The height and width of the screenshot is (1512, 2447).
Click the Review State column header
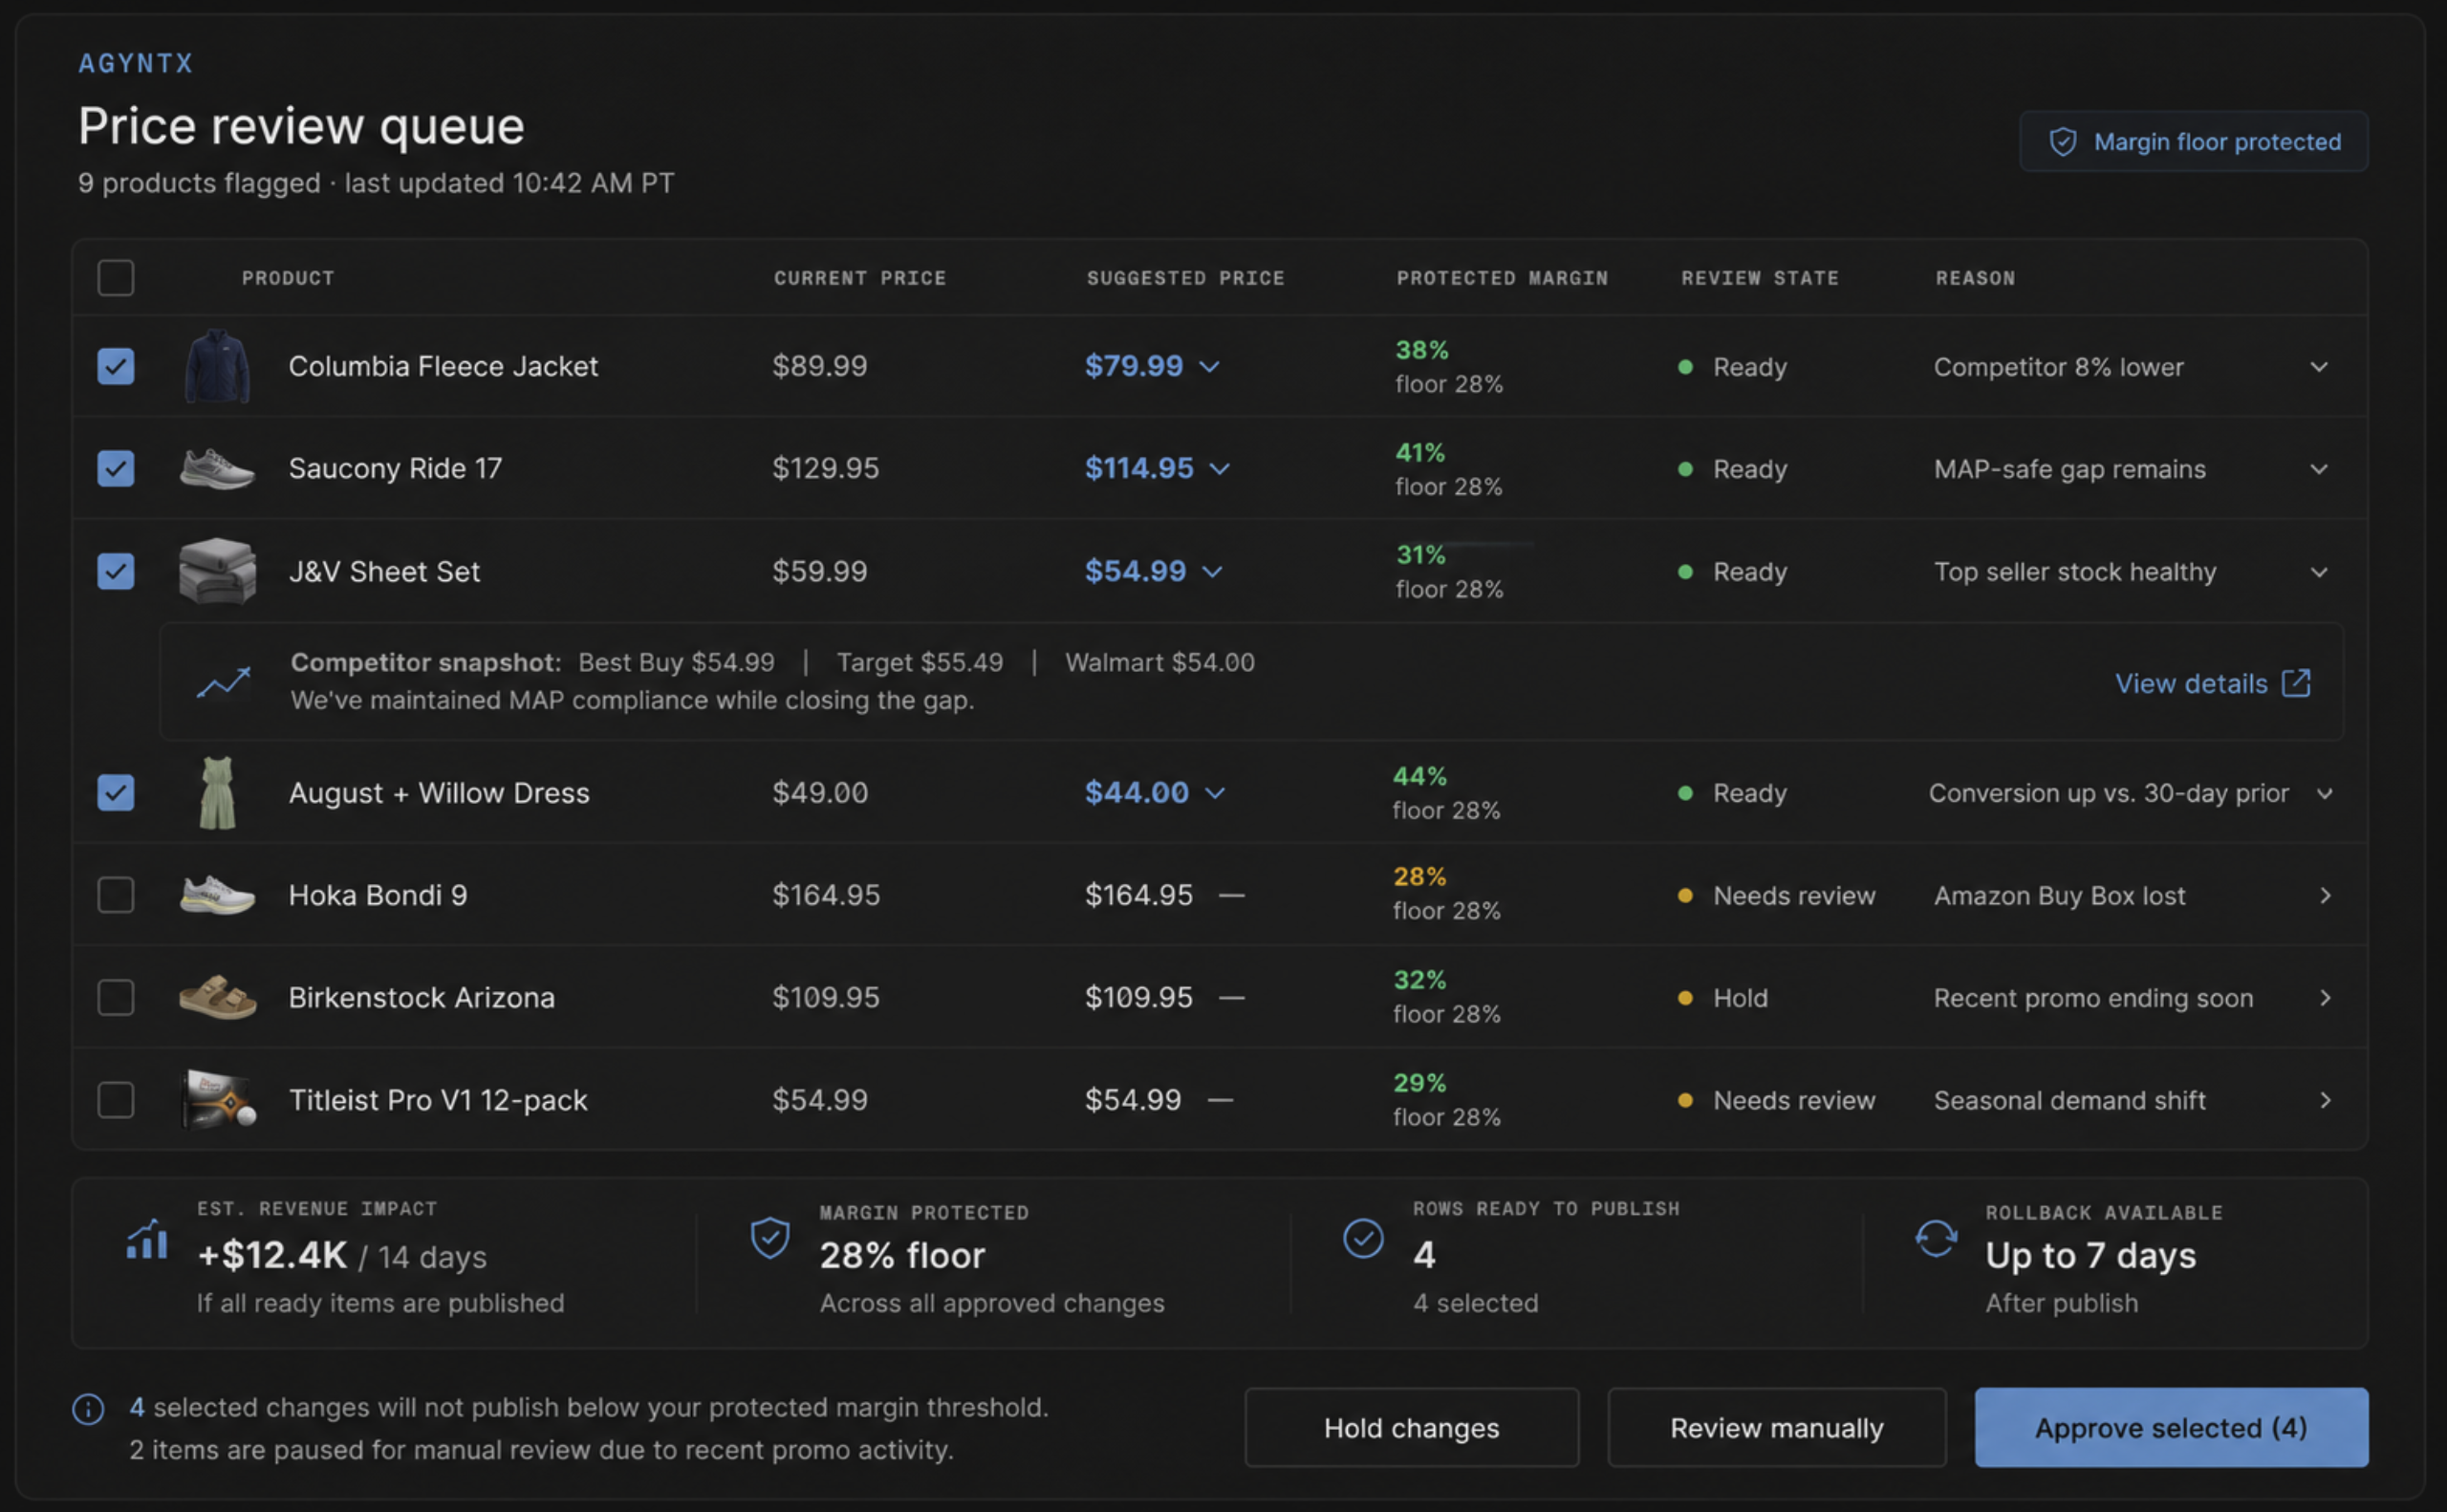click(1760, 278)
